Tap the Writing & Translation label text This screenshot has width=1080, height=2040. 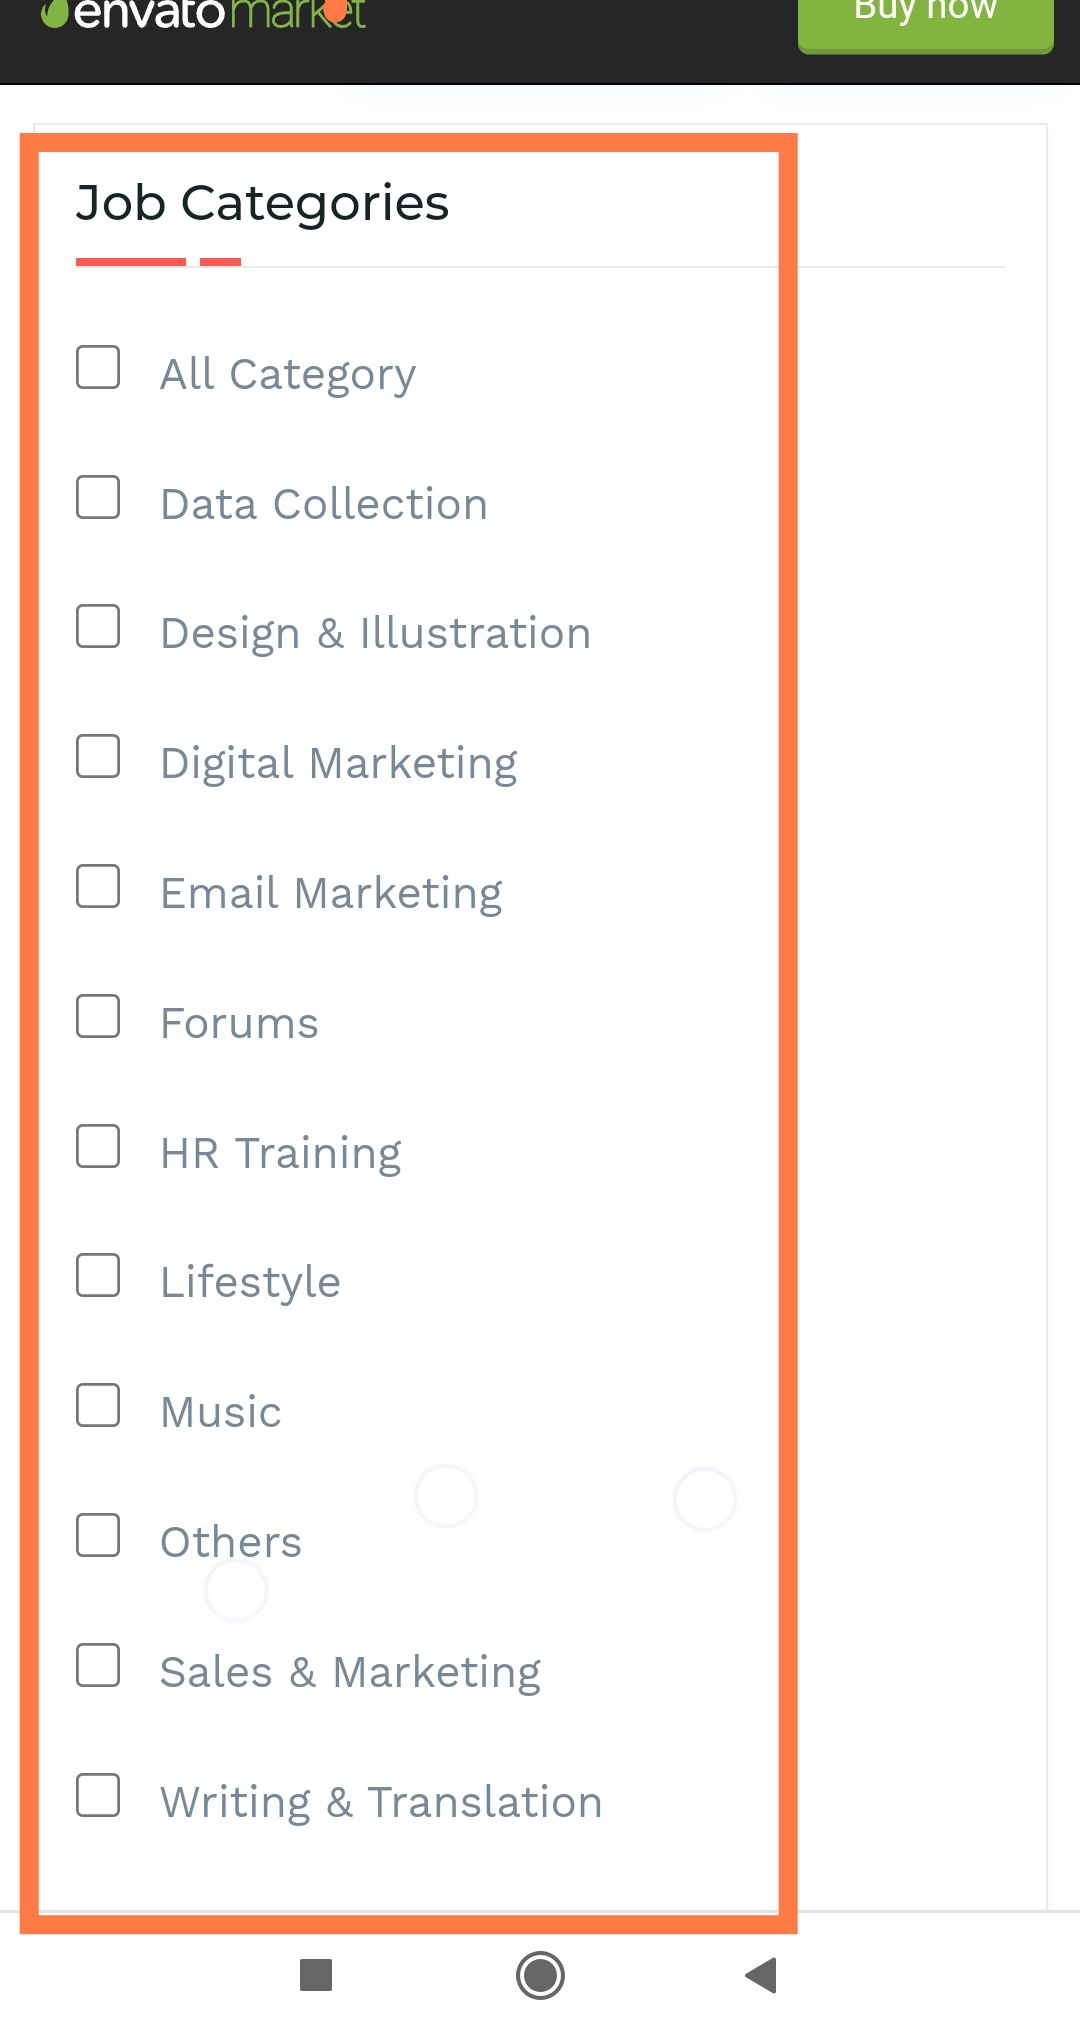tap(381, 1802)
